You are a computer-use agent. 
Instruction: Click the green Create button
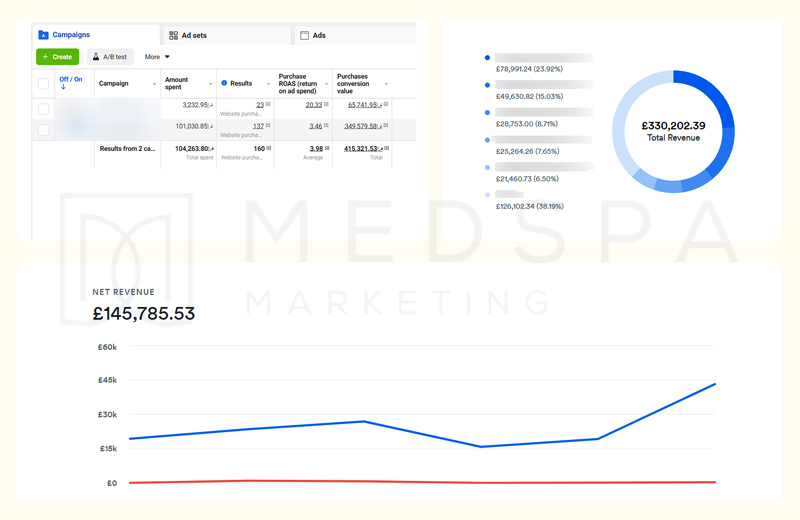click(x=58, y=57)
